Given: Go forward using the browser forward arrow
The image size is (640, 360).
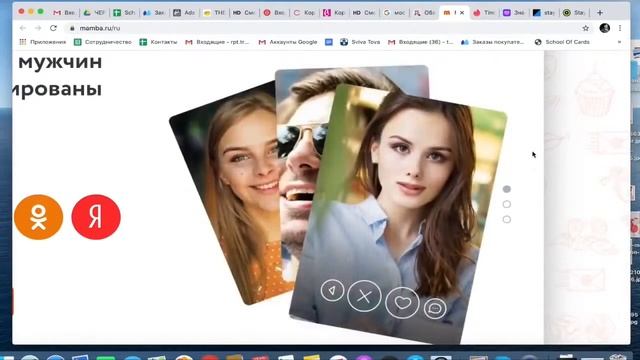Looking at the screenshot, I should click(x=38, y=28).
